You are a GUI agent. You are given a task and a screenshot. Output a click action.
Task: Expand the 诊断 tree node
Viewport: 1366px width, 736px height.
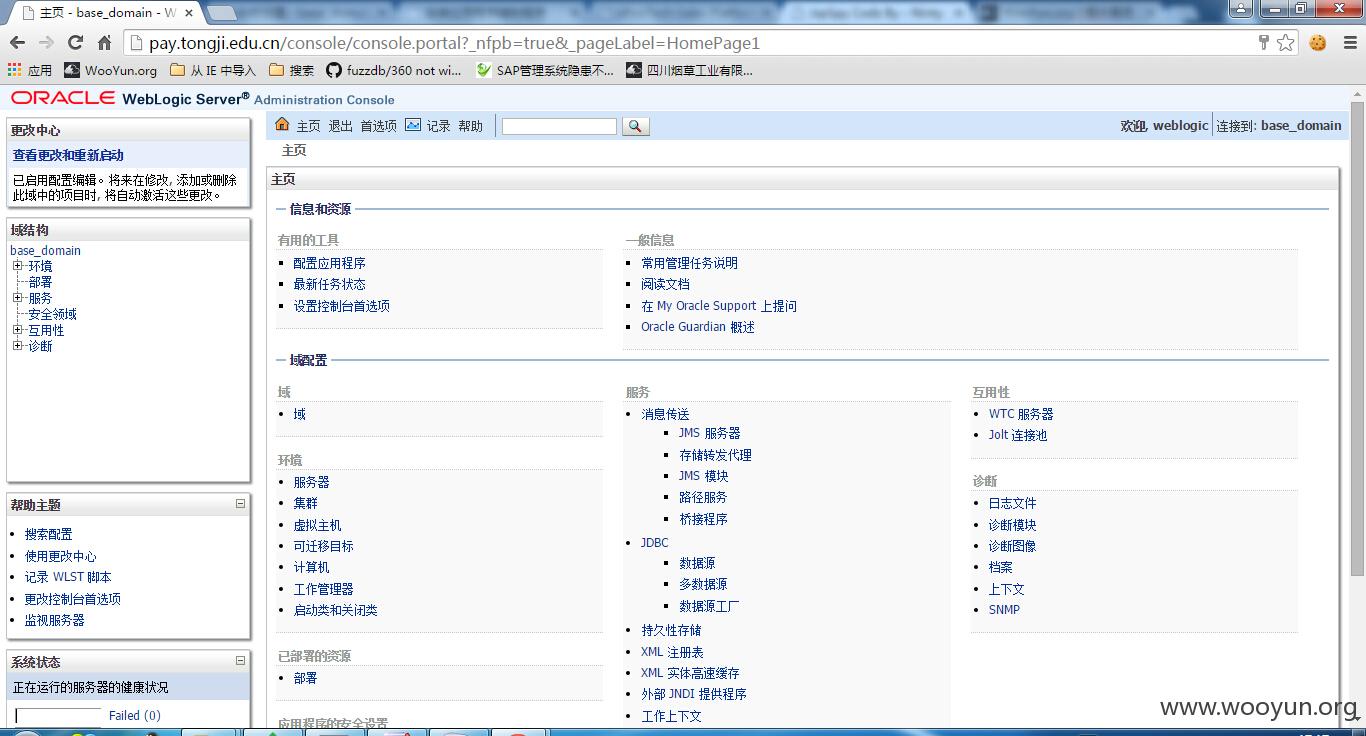click(17, 346)
